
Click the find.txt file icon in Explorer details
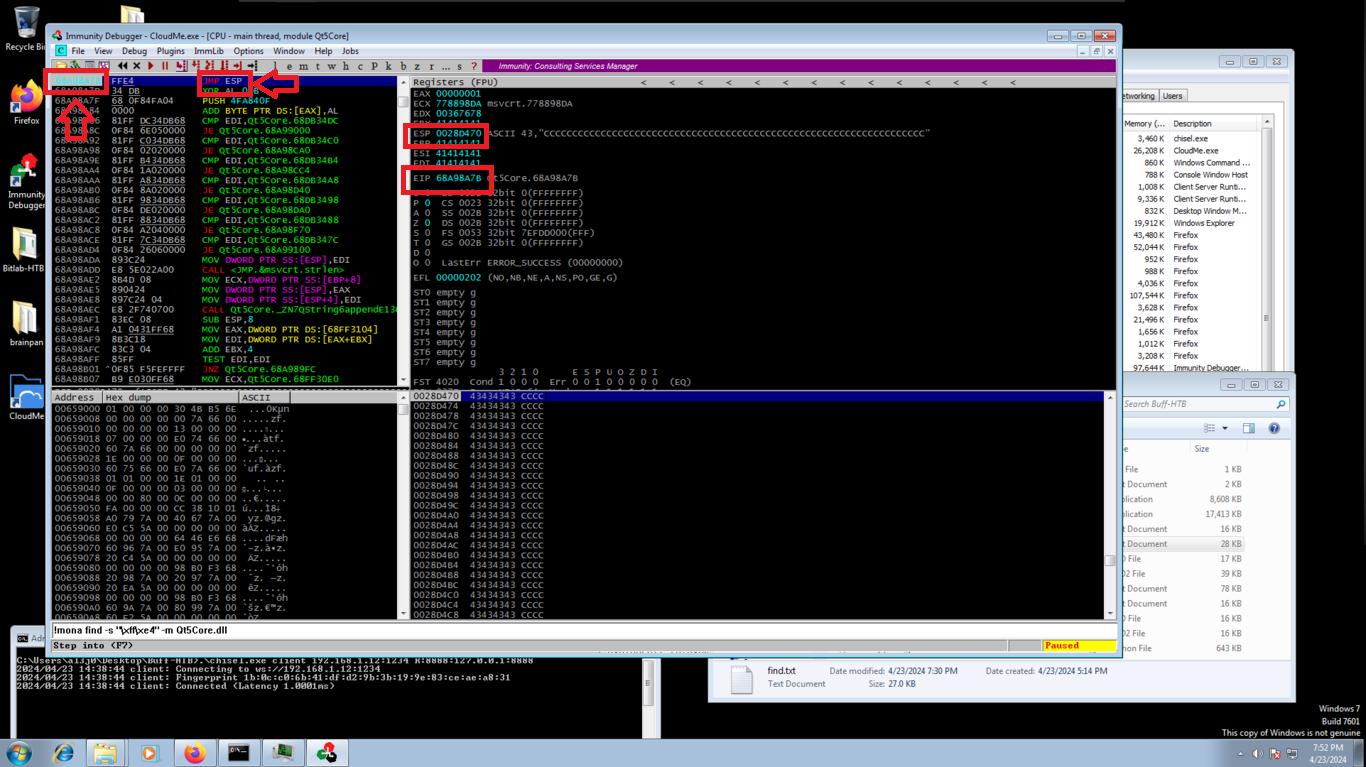(x=741, y=679)
